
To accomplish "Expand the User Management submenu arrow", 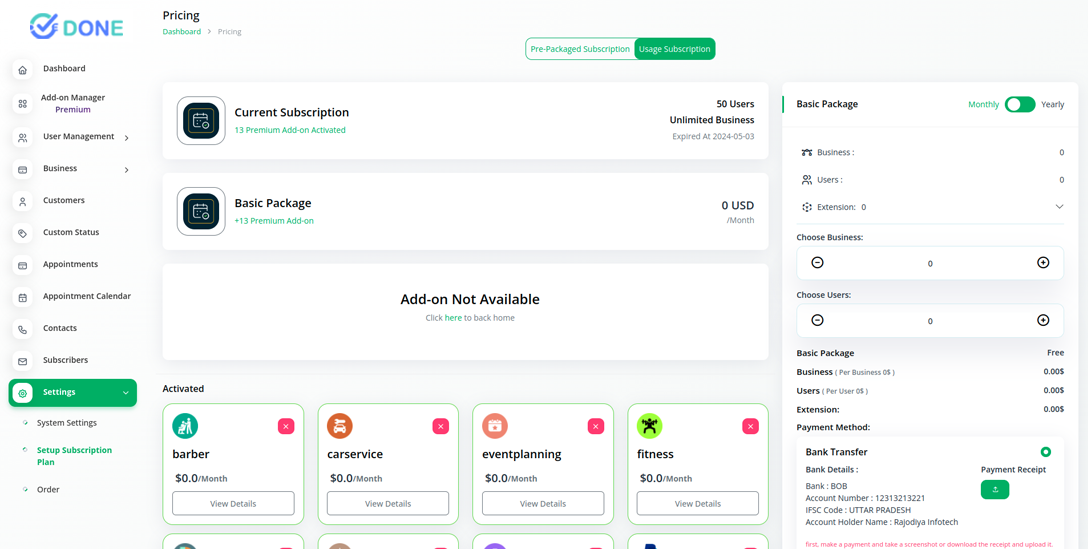I will coord(126,138).
